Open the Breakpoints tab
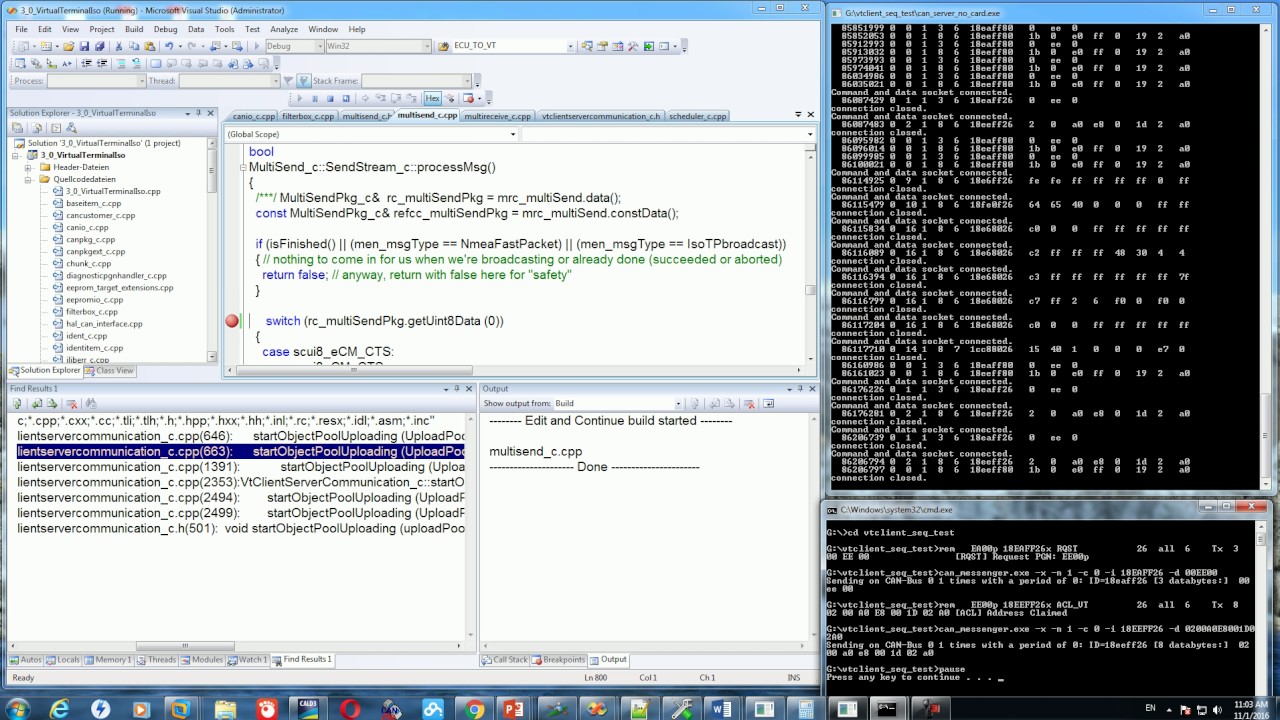This screenshot has width=1280, height=720. tap(558, 660)
